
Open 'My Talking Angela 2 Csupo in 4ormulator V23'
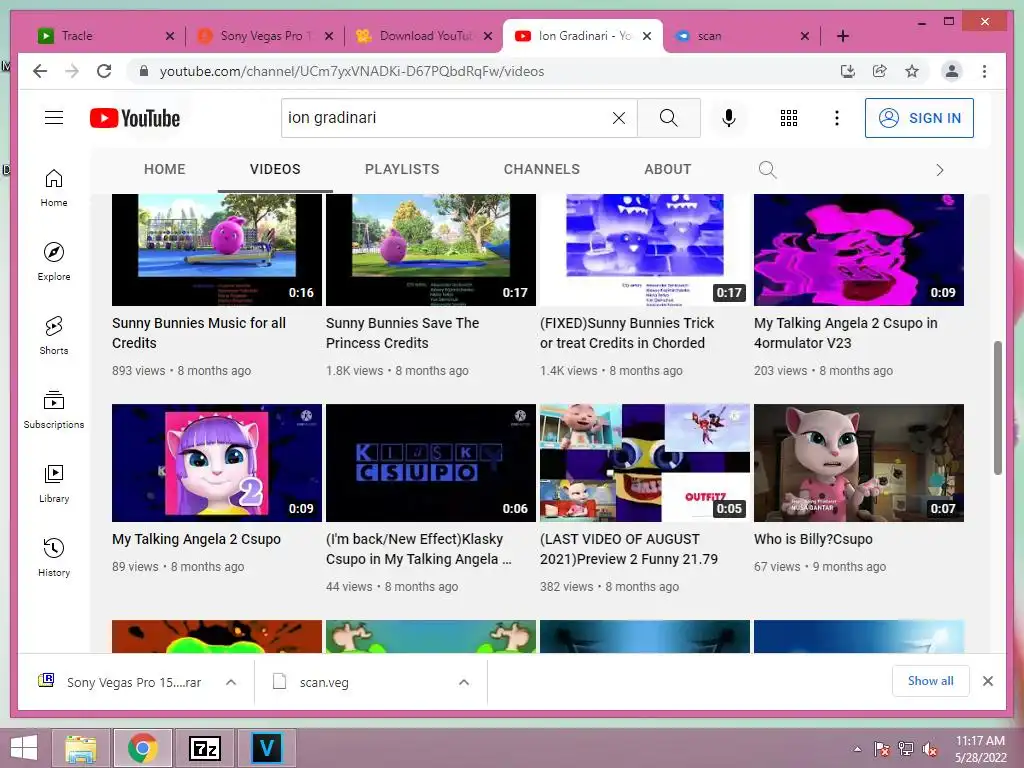[x=845, y=332]
